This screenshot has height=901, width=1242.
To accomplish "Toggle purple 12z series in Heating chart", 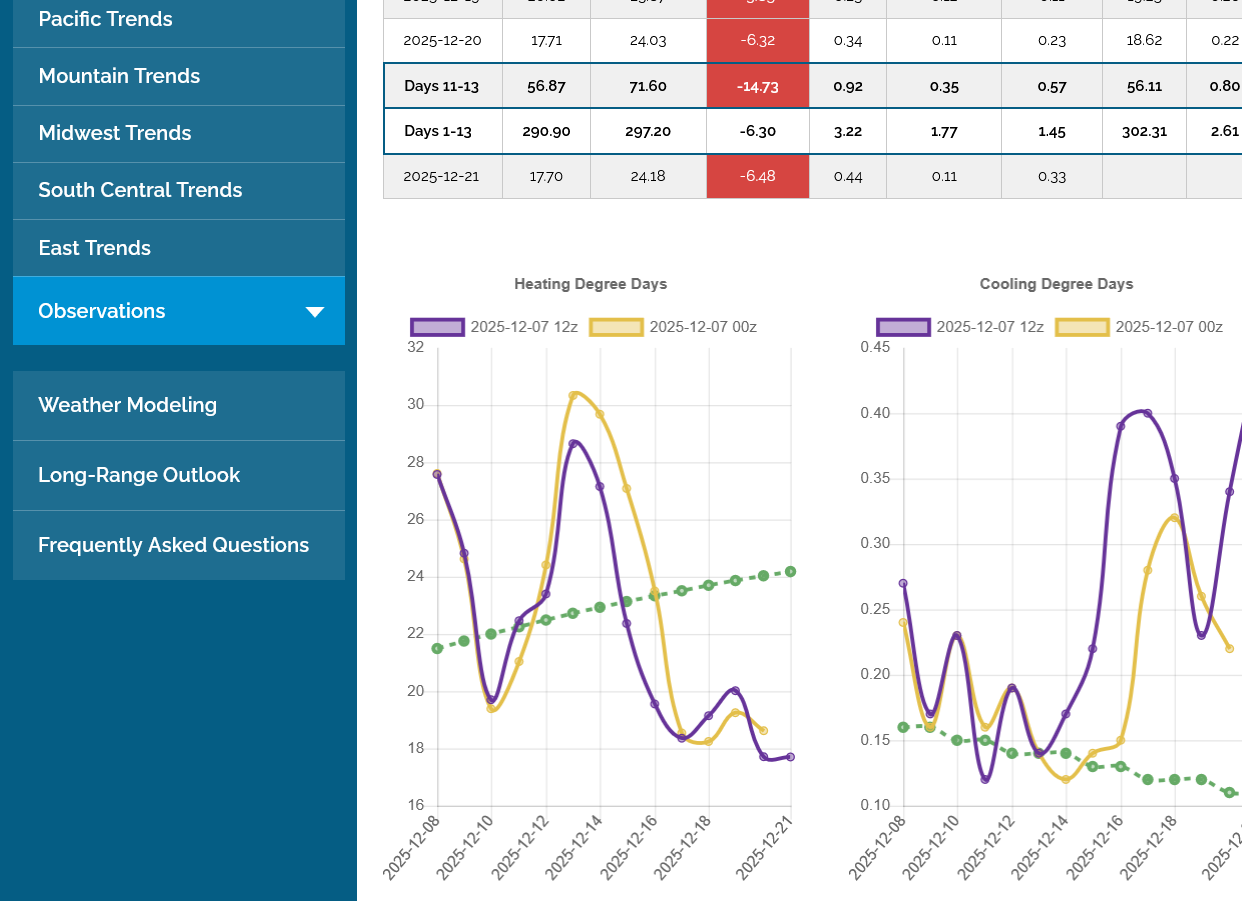I will (438, 327).
